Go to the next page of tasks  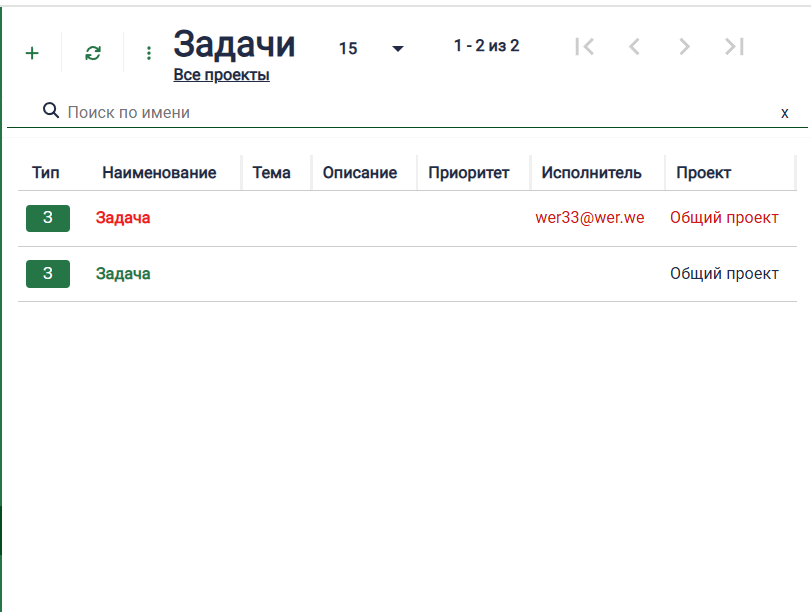[684, 46]
